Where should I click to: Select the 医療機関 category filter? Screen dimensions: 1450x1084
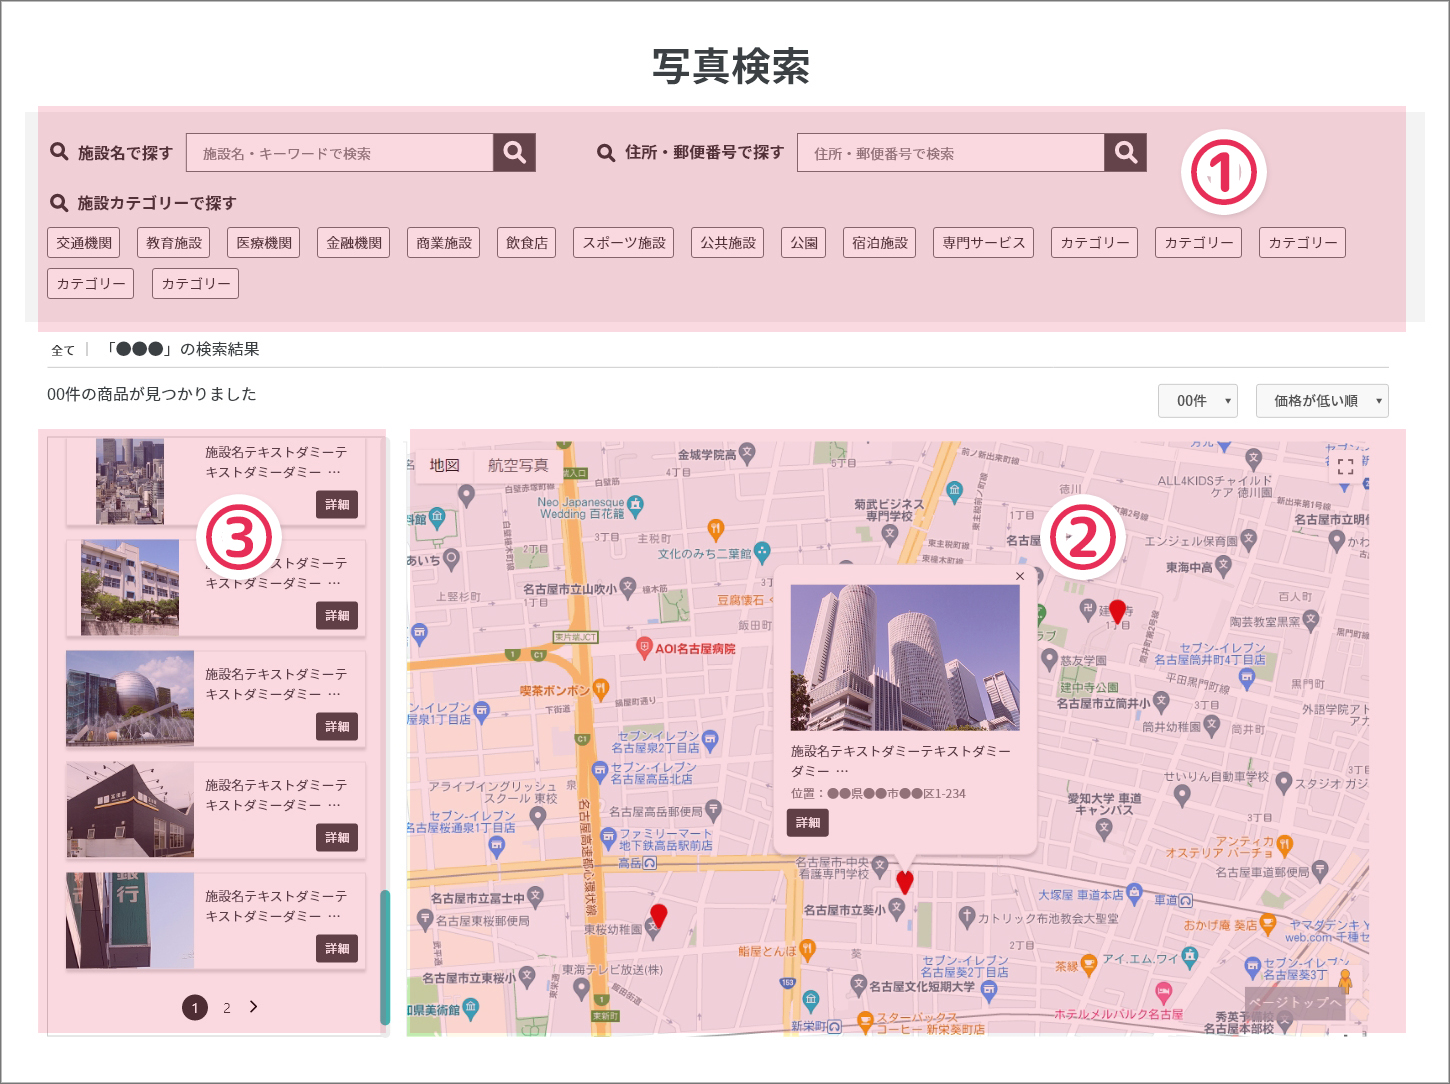264,243
